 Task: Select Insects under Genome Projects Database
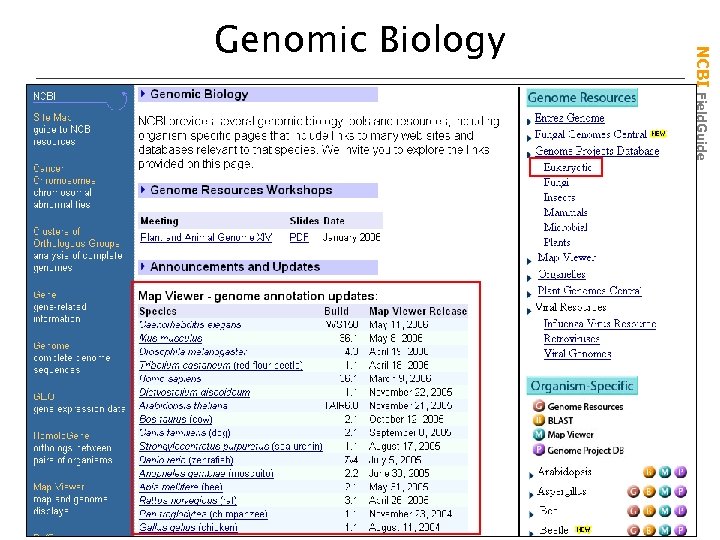[x=559, y=197]
